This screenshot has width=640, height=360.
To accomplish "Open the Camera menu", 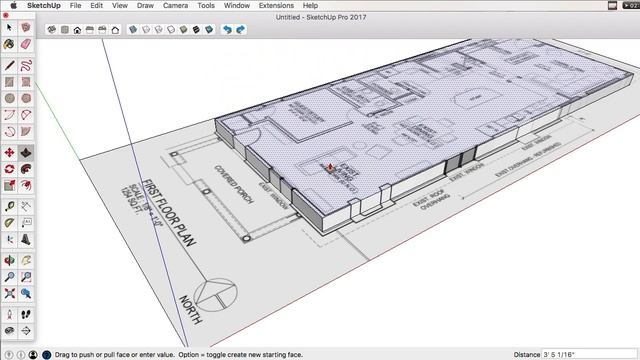I will pos(176,5).
